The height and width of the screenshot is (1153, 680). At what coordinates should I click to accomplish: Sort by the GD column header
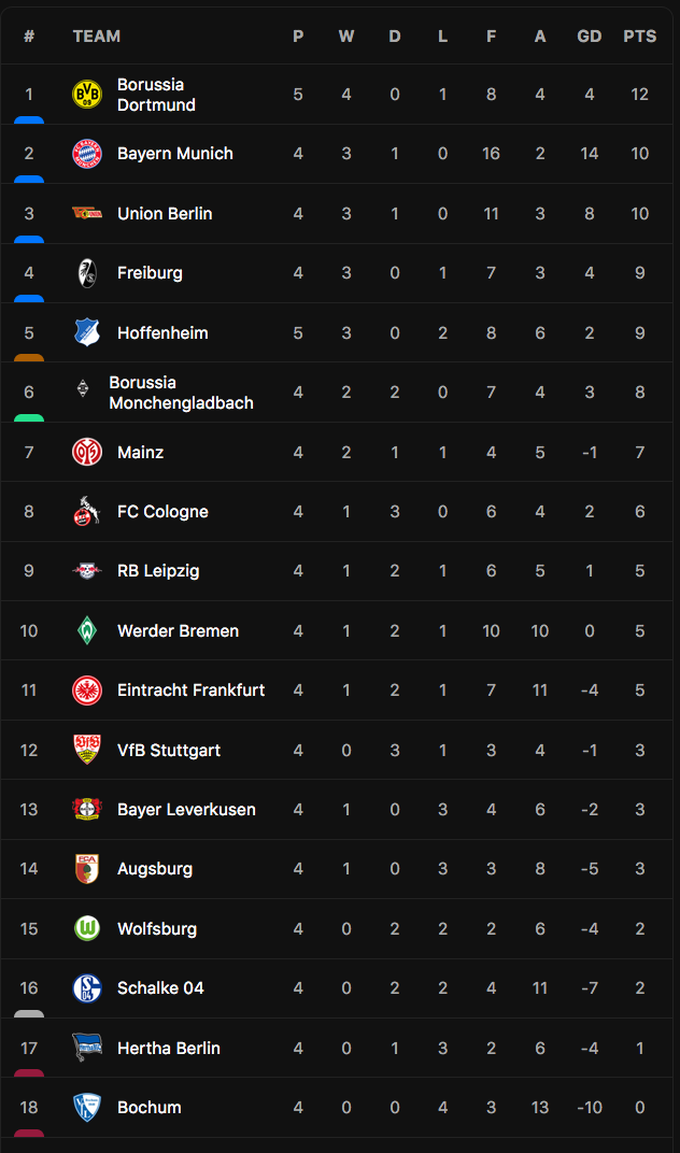point(590,36)
